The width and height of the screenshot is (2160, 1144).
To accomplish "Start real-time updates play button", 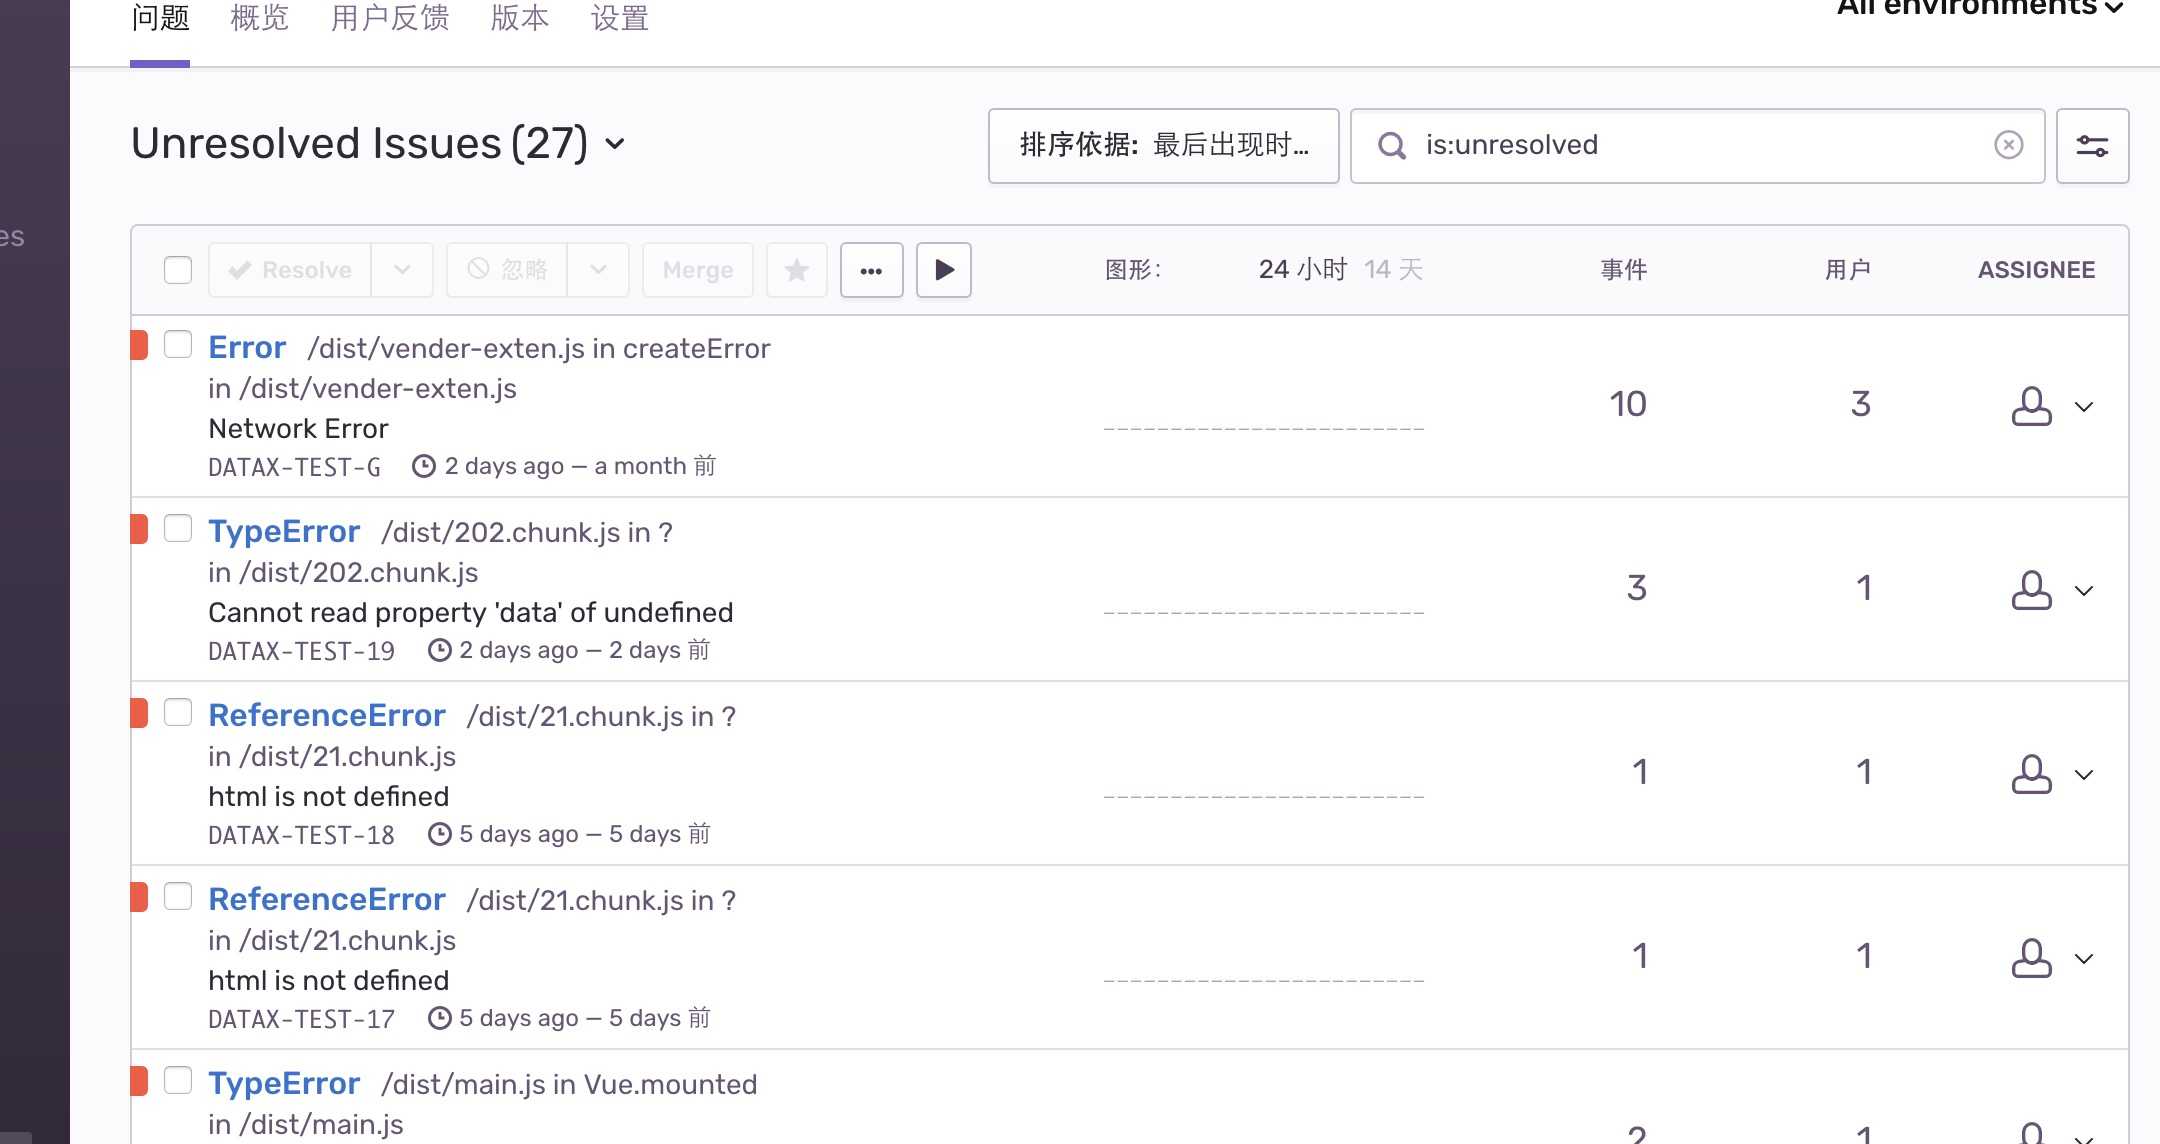I will [x=944, y=270].
